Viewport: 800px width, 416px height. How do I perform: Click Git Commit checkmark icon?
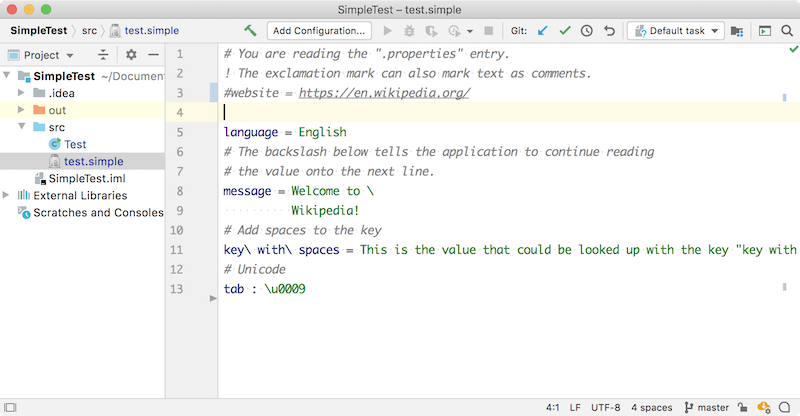click(x=565, y=31)
